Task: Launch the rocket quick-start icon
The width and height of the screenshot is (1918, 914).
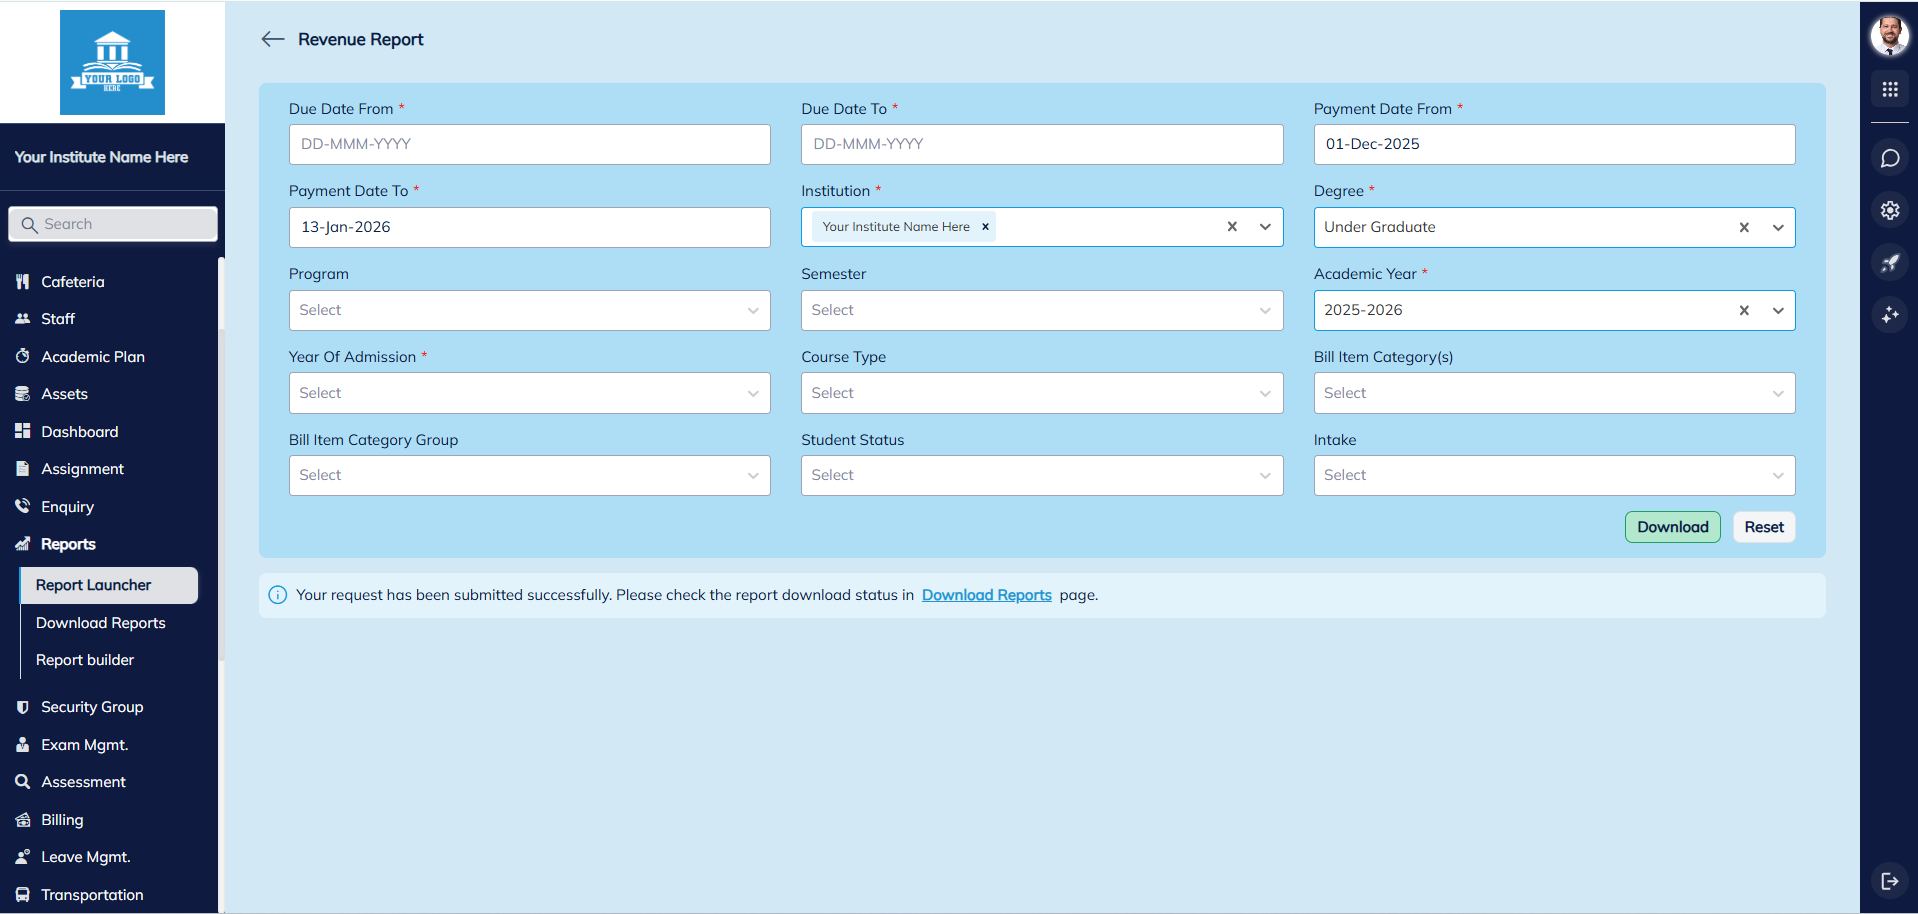Action: [x=1890, y=262]
